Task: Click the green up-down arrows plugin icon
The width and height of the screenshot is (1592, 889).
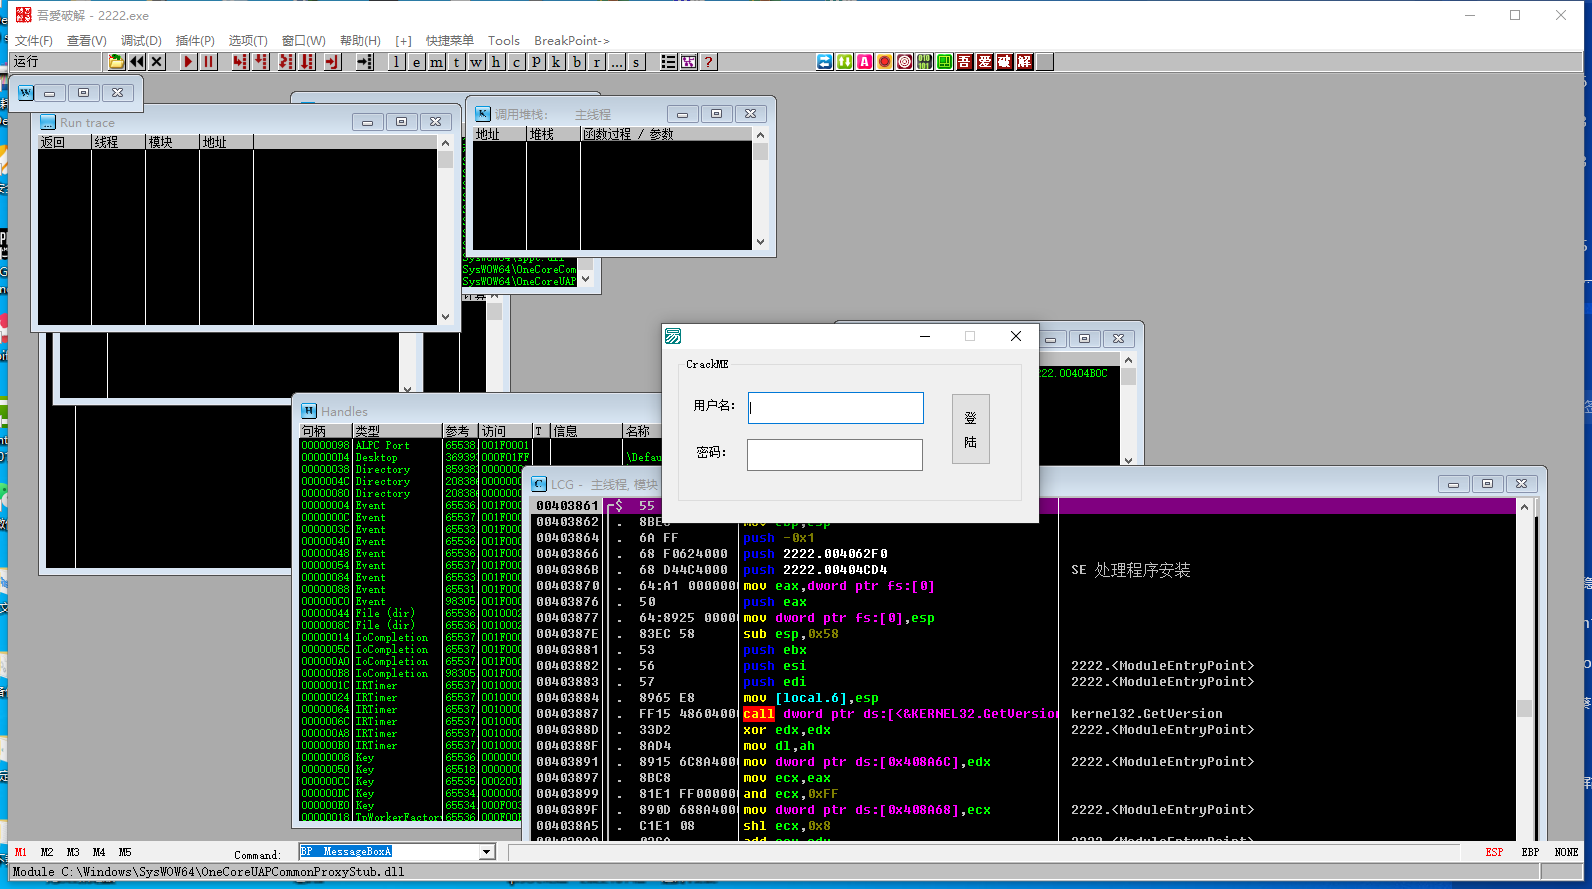Action: click(845, 62)
